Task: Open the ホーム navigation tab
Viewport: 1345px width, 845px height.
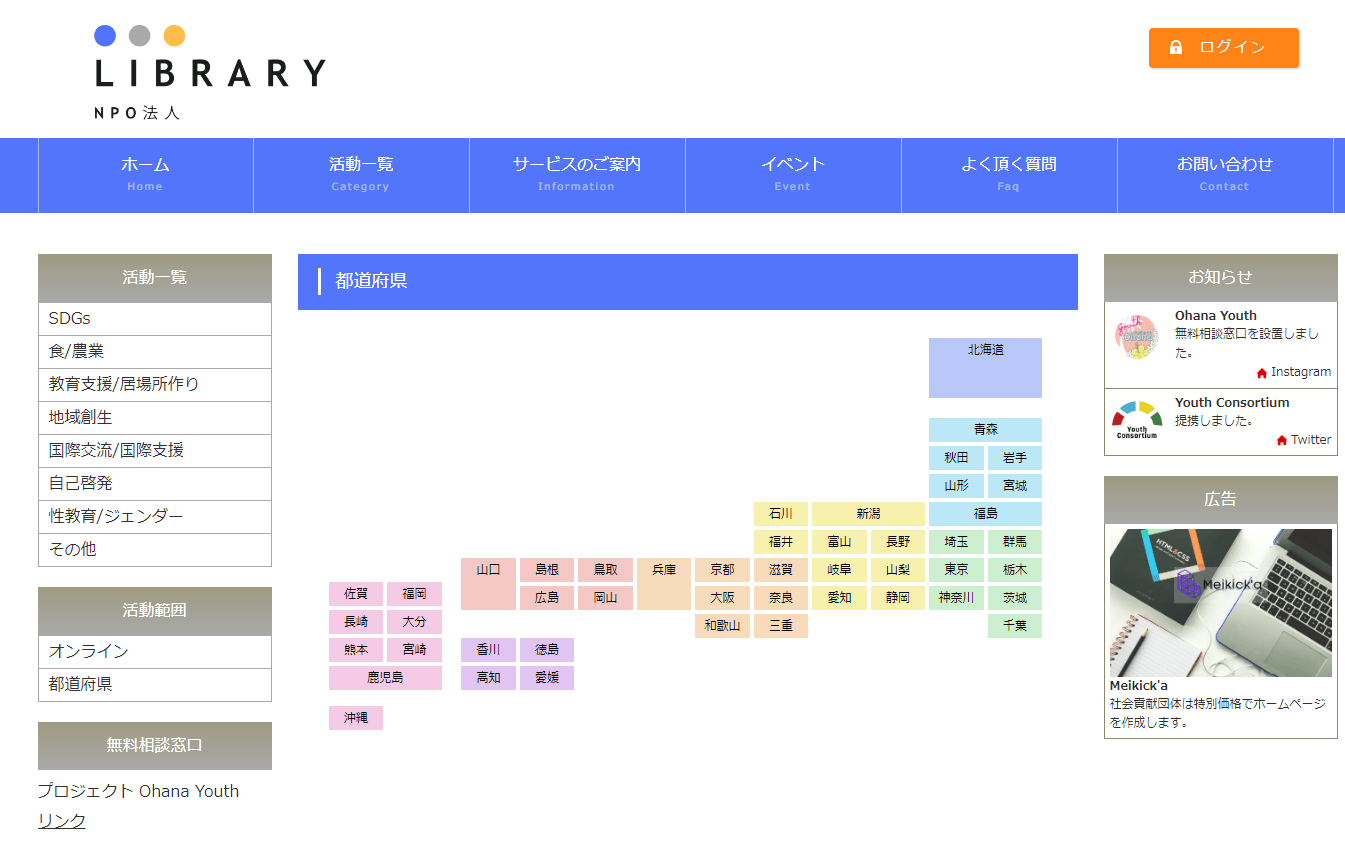Action: (x=146, y=174)
